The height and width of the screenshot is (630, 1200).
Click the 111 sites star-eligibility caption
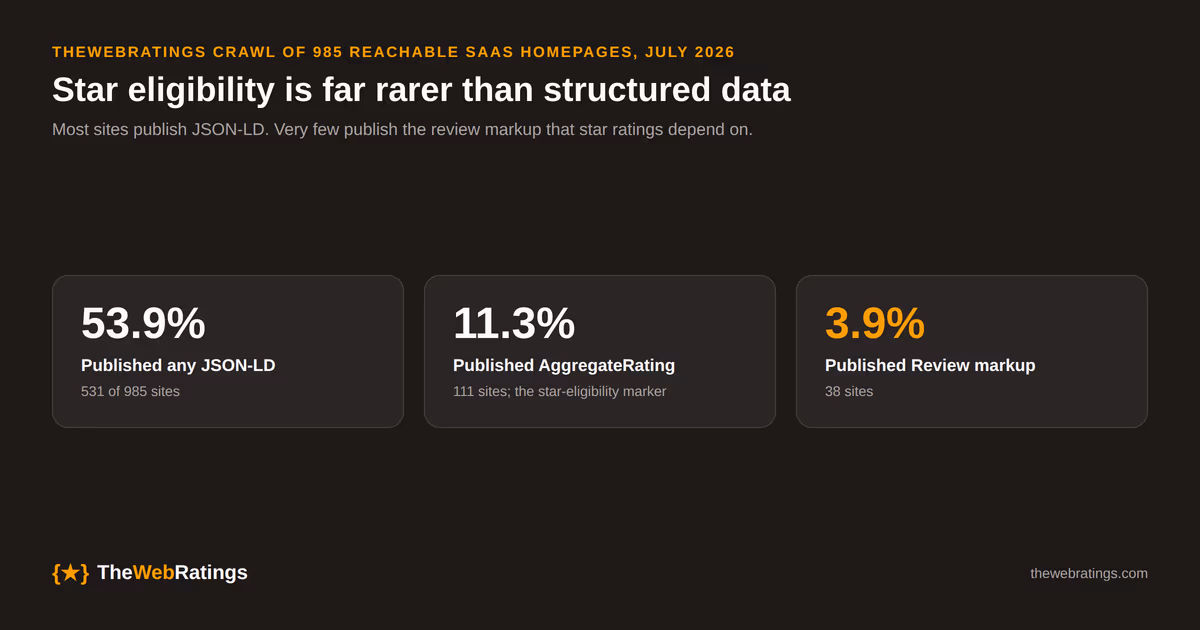559,392
